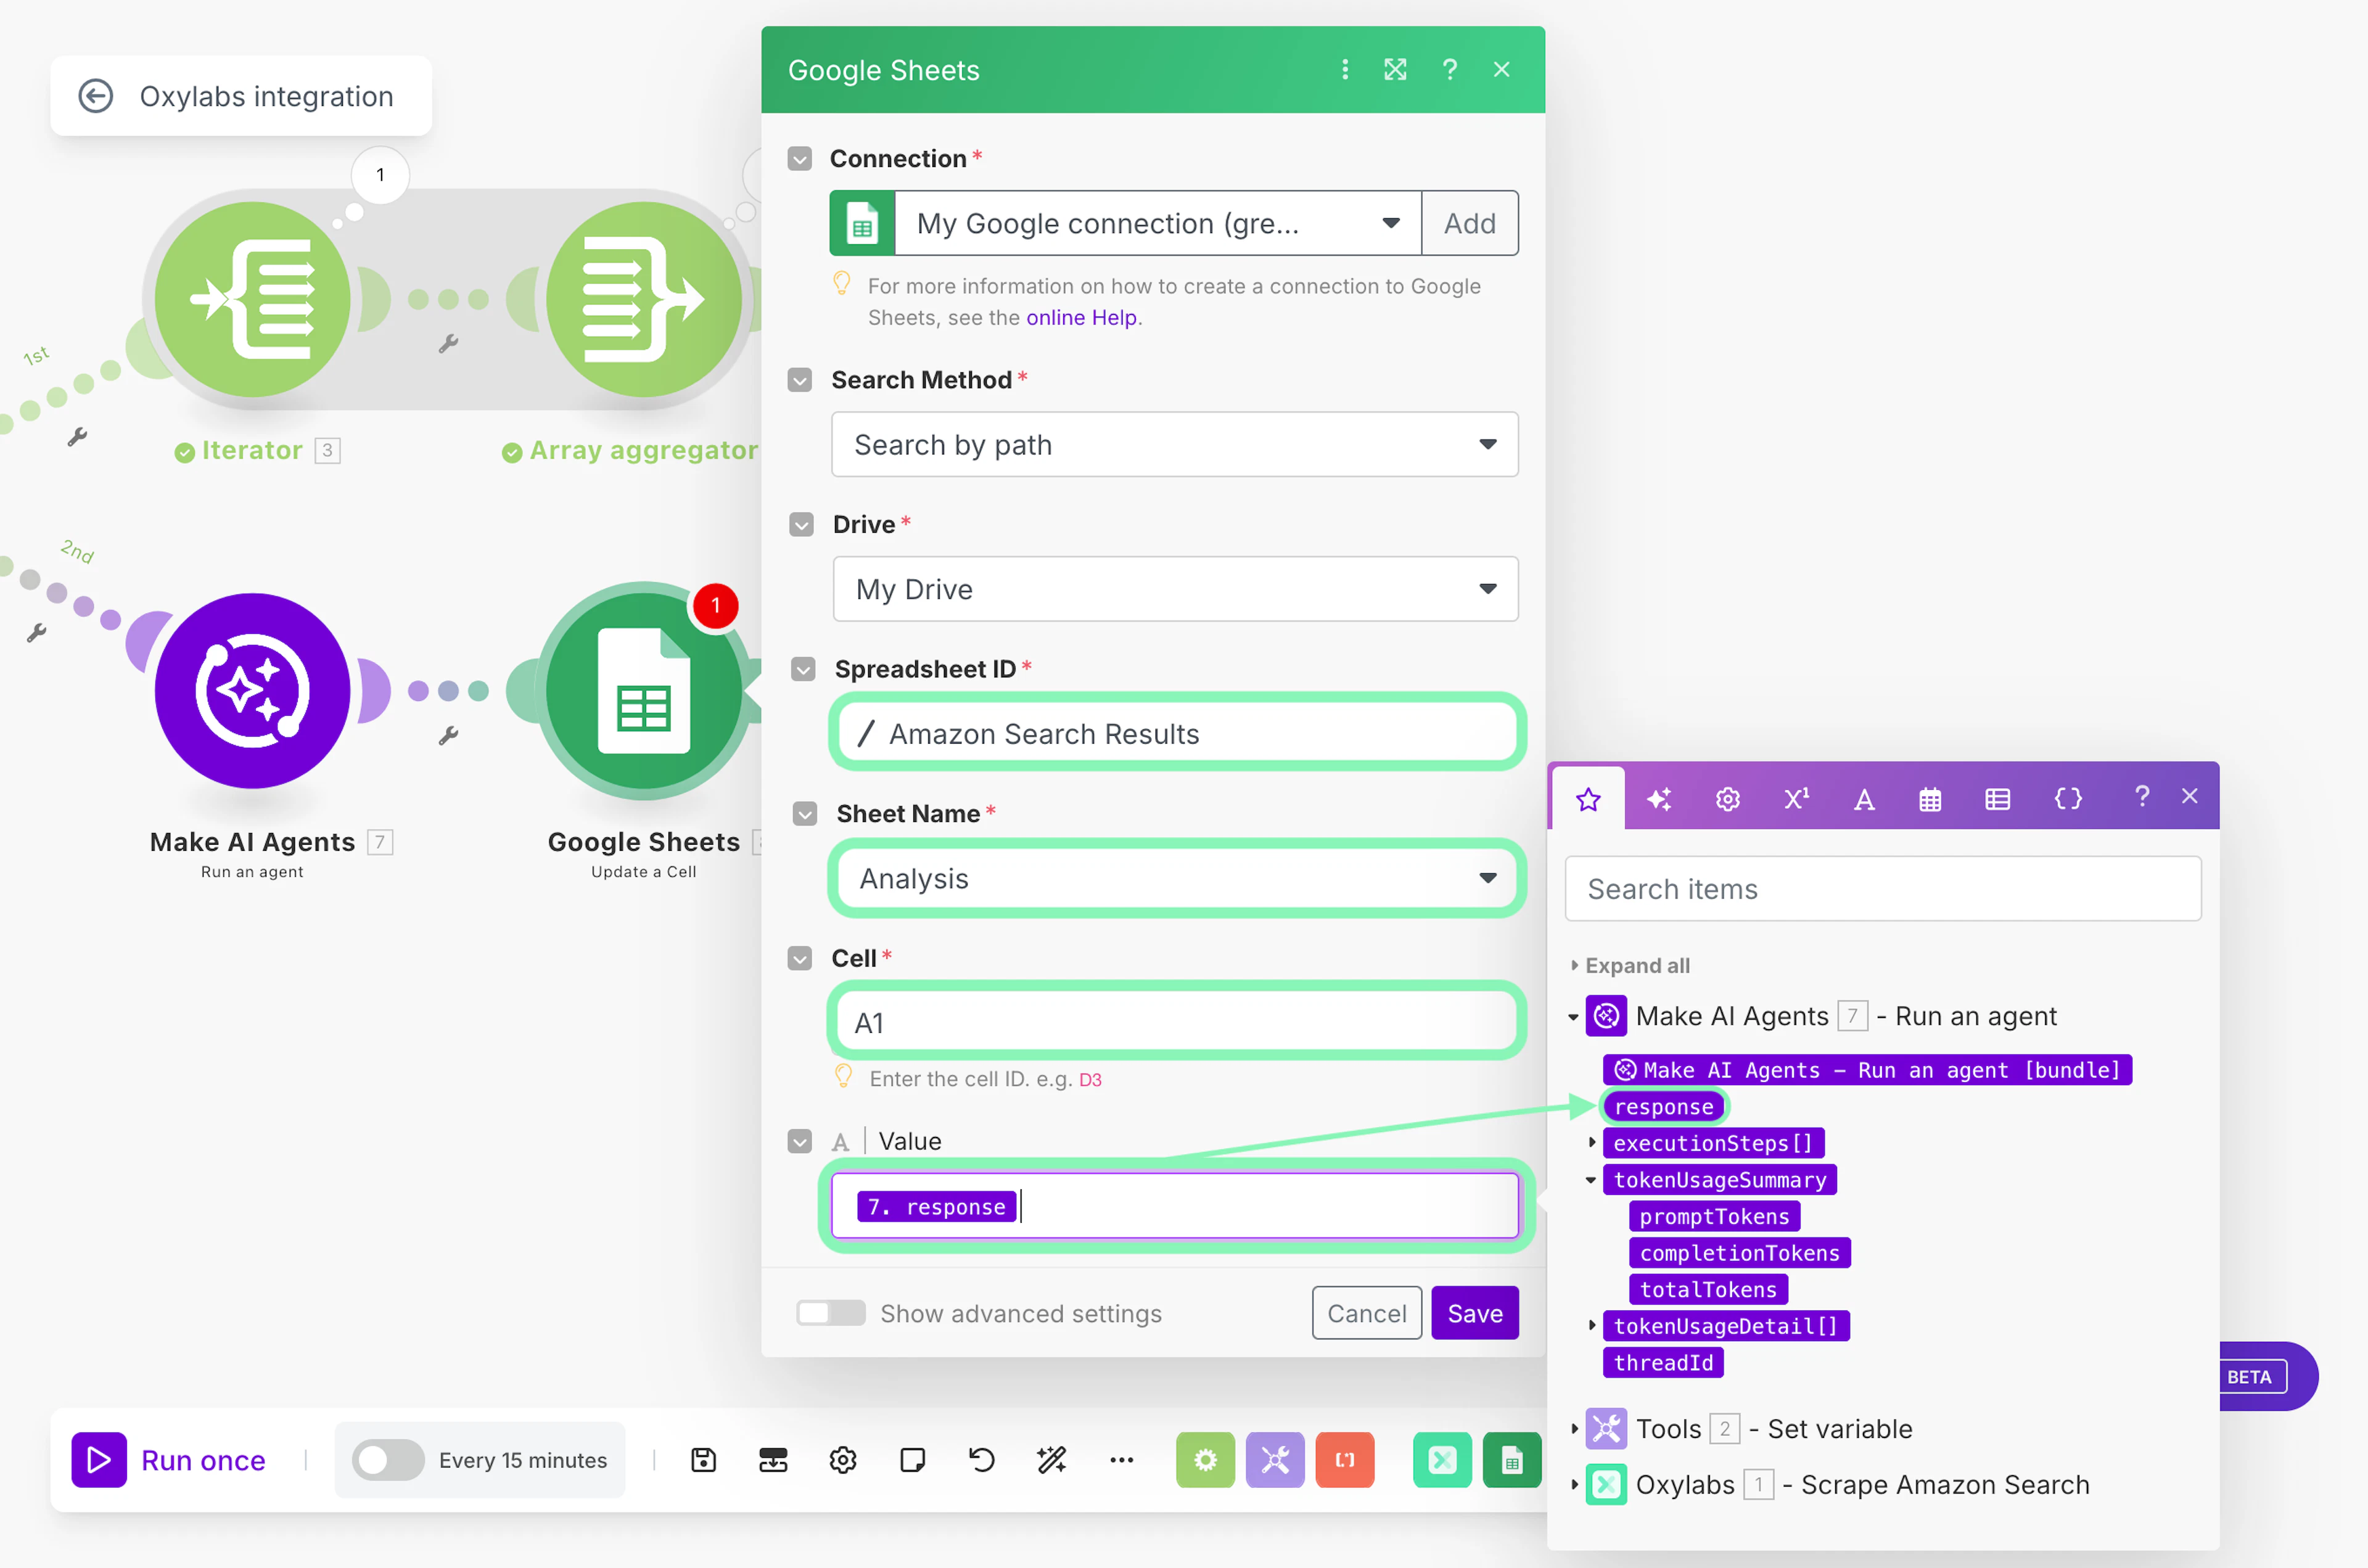2368x1568 pixels.
Task: Open the green Flow control tools icon
Action: click(x=1205, y=1460)
